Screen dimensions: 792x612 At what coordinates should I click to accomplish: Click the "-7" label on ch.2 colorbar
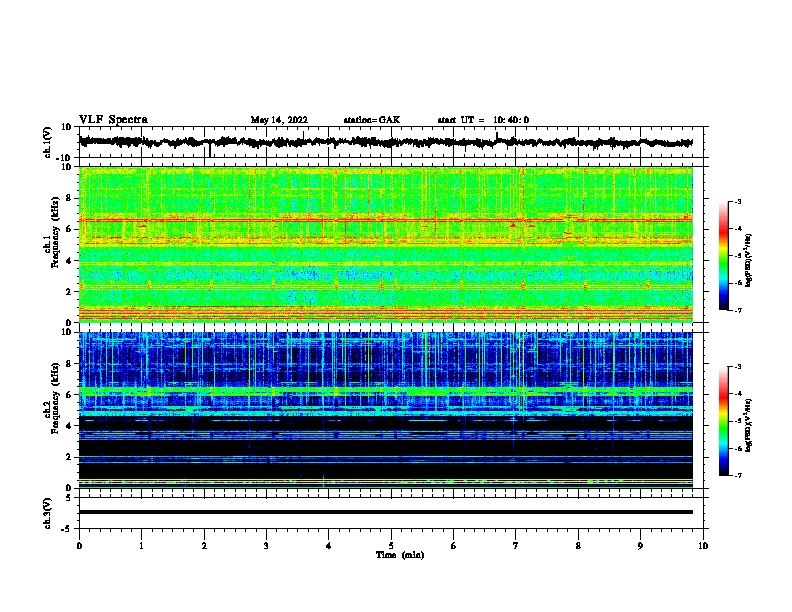pyautogui.click(x=737, y=475)
